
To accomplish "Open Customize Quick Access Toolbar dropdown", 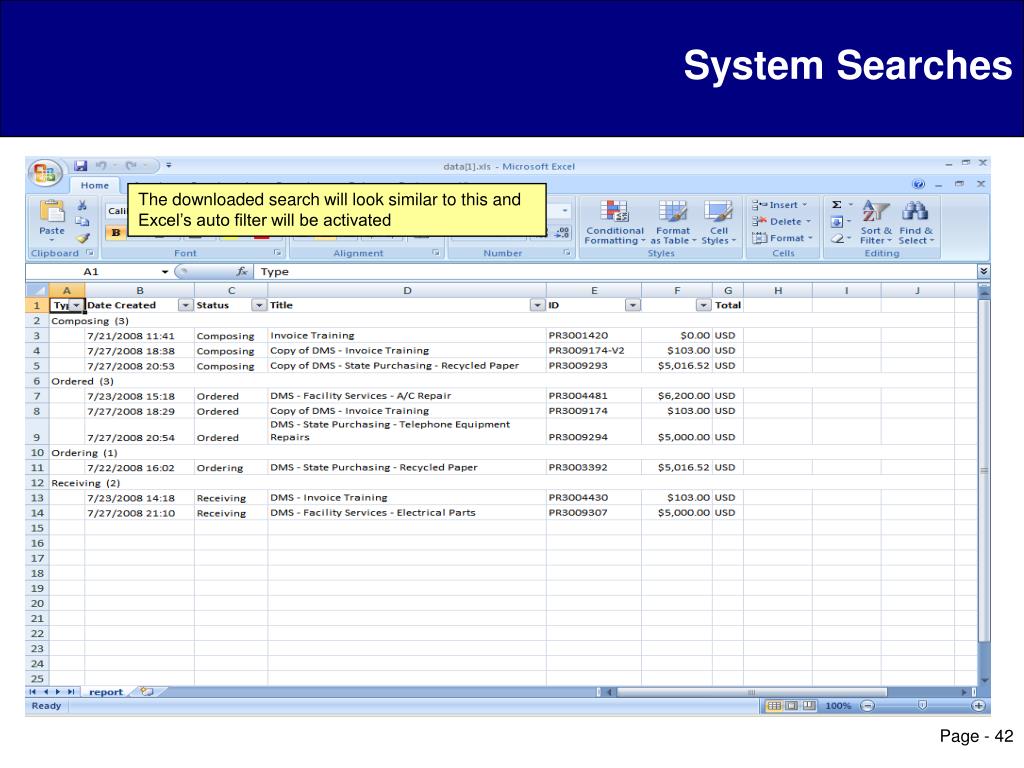I will pos(168,166).
